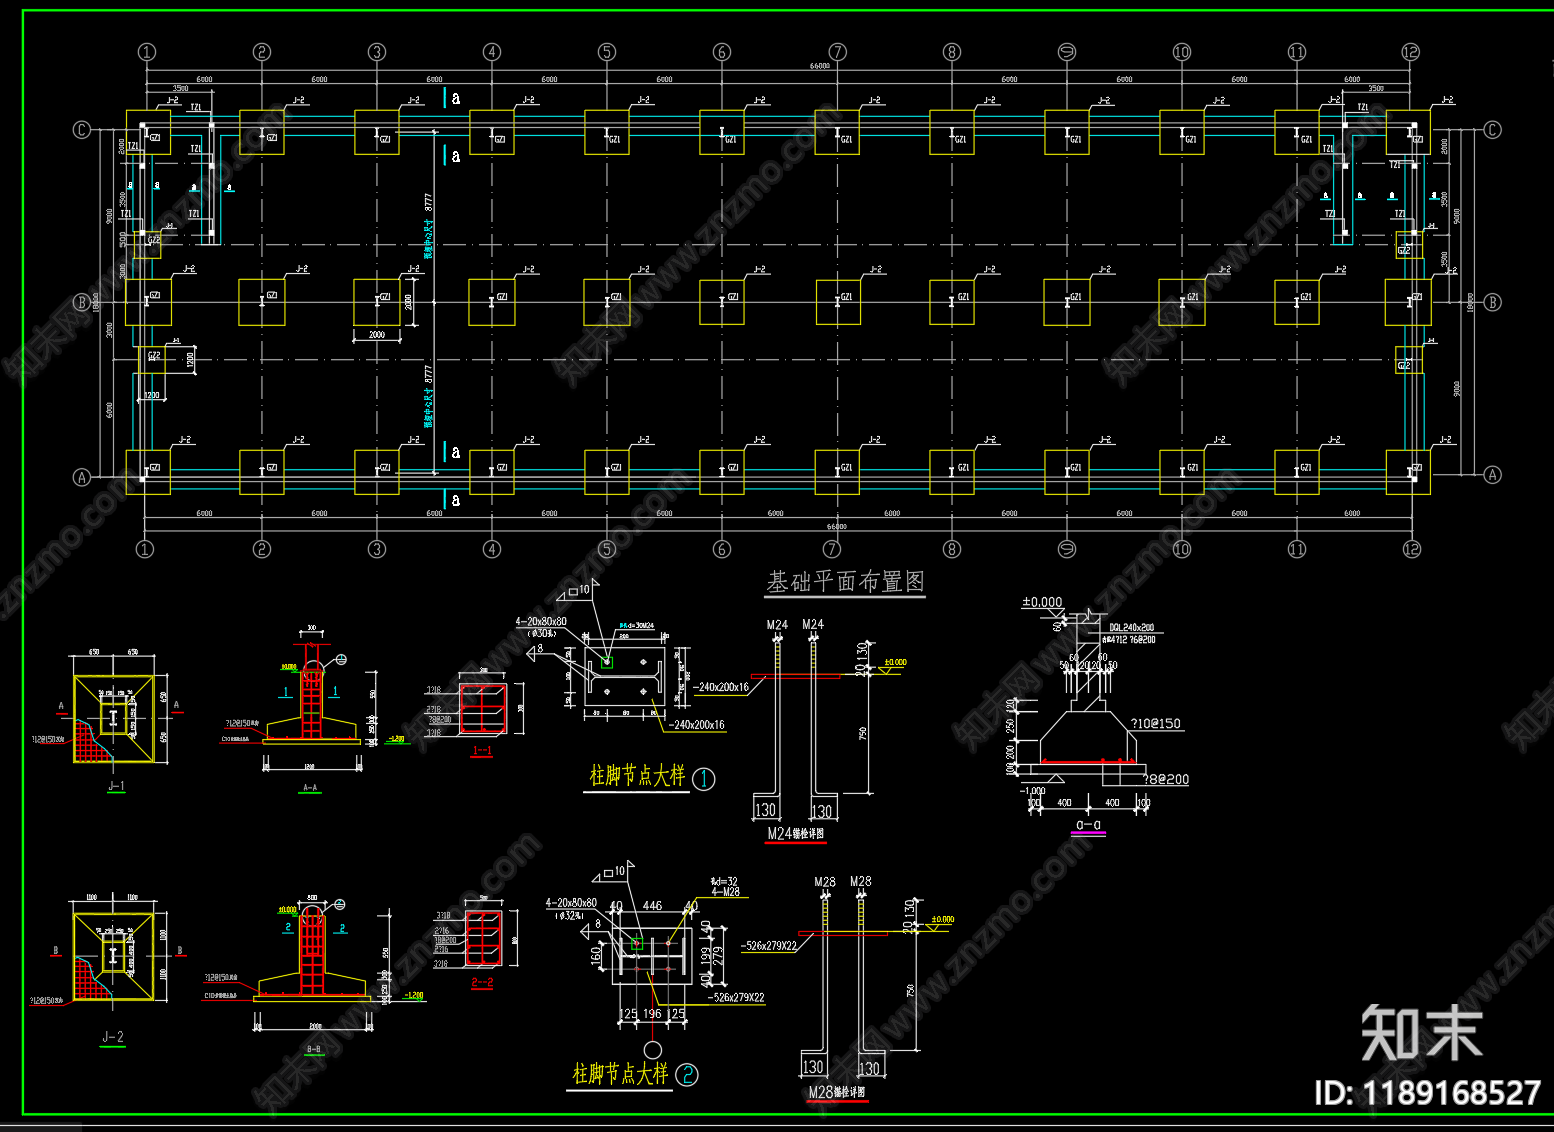1554x1132 pixels.
Task: Select the ?8@200 rebar annotation
Action: [1166, 779]
